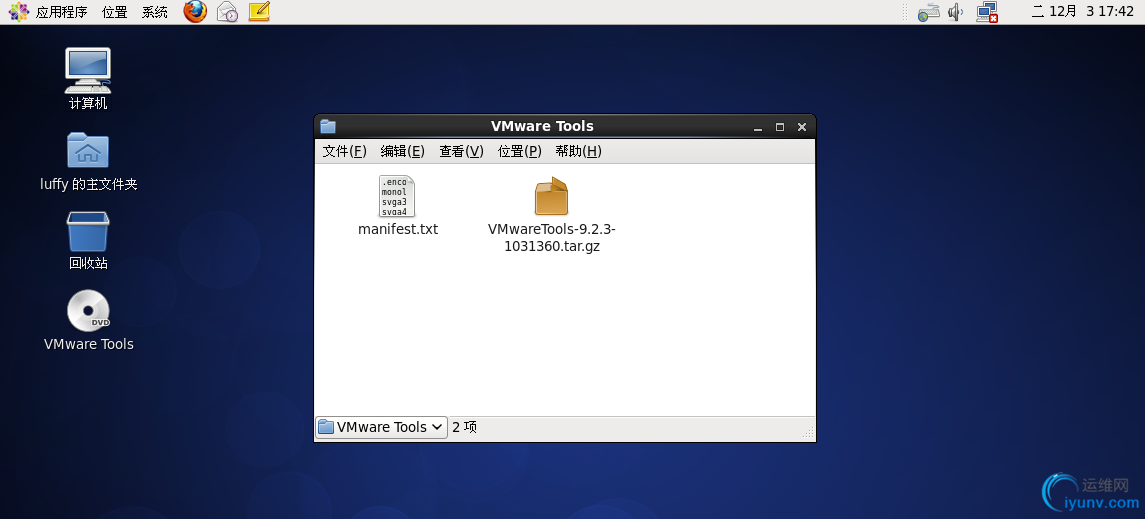Select the 回收站 trash icon
The height and width of the screenshot is (519, 1145).
(88, 241)
